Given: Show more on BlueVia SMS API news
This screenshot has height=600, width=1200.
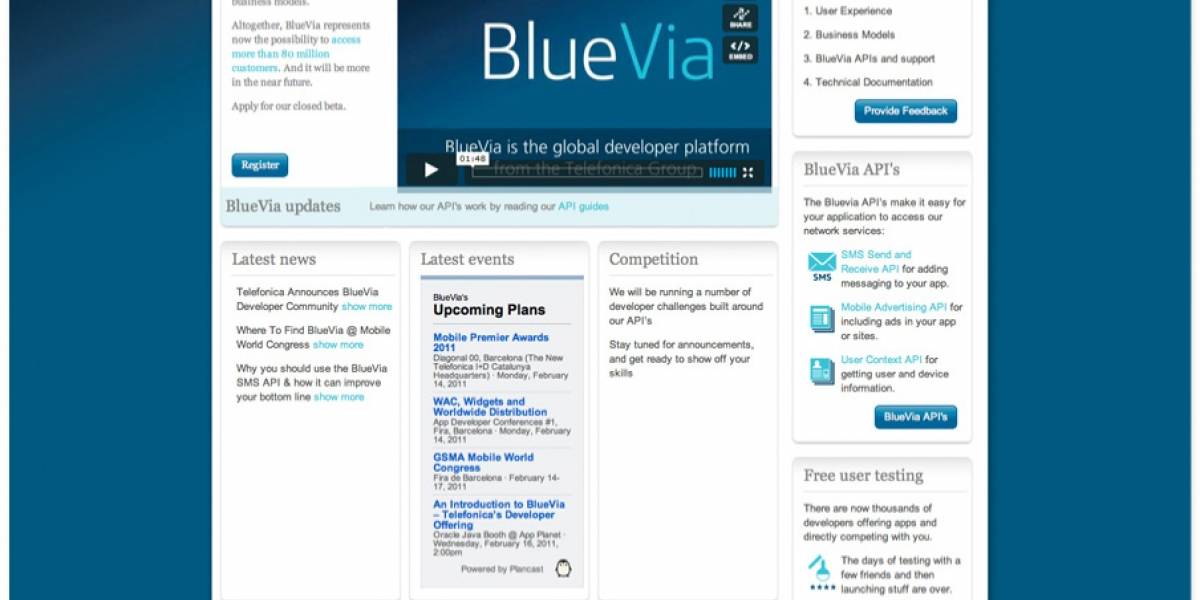Looking at the screenshot, I should click(339, 397).
